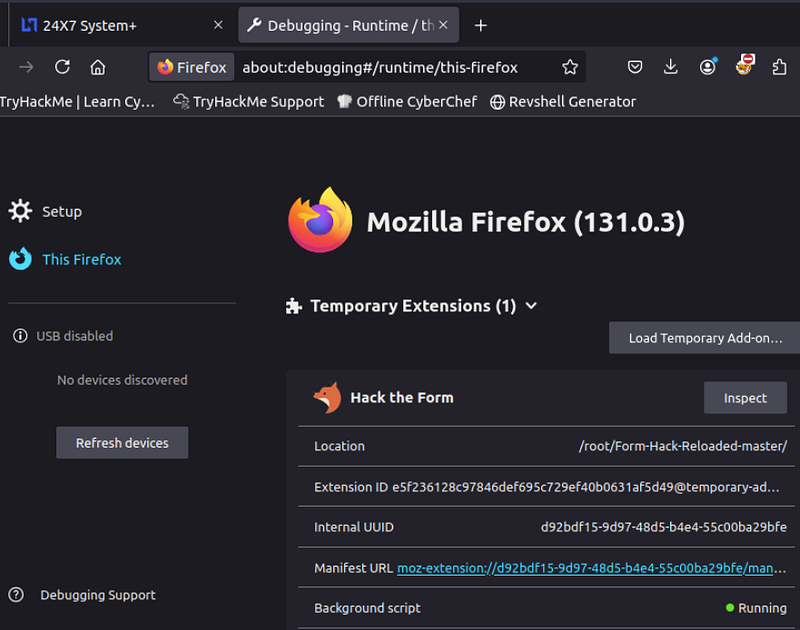This screenshot has height=630, width=800.
Task: Open the Pocket save icon
Action: click(x=635, y=67)
